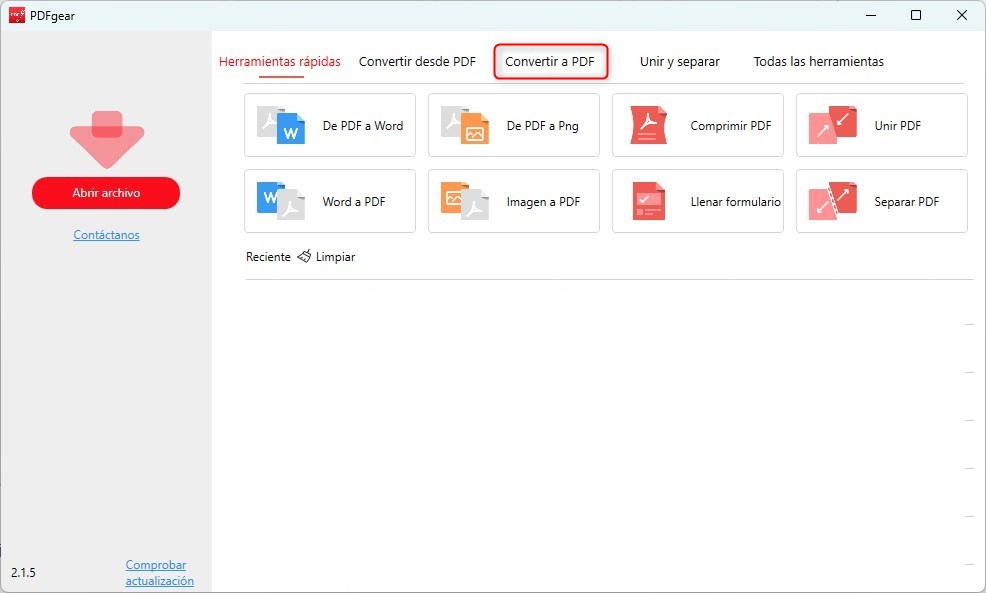Viewport: 986px width, 593px height.
Task: Go to Unir y separar tab
Action: click(680, 62)
